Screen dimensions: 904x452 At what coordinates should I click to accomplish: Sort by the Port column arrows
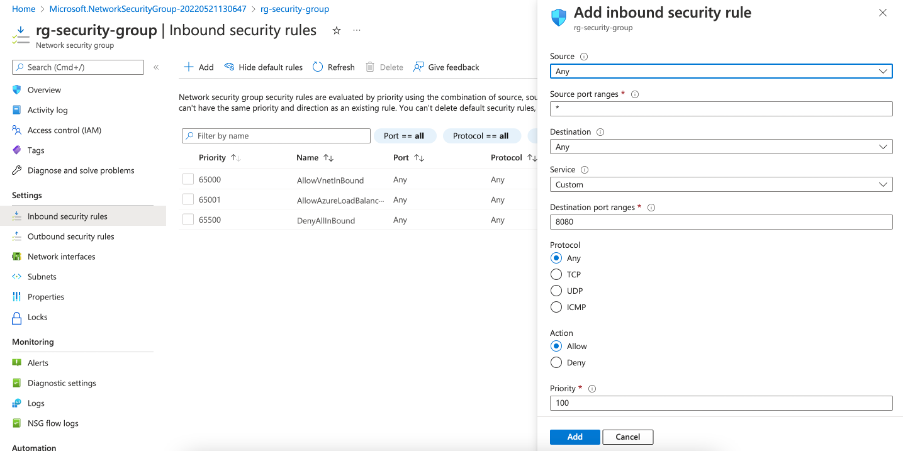(419, 158)
